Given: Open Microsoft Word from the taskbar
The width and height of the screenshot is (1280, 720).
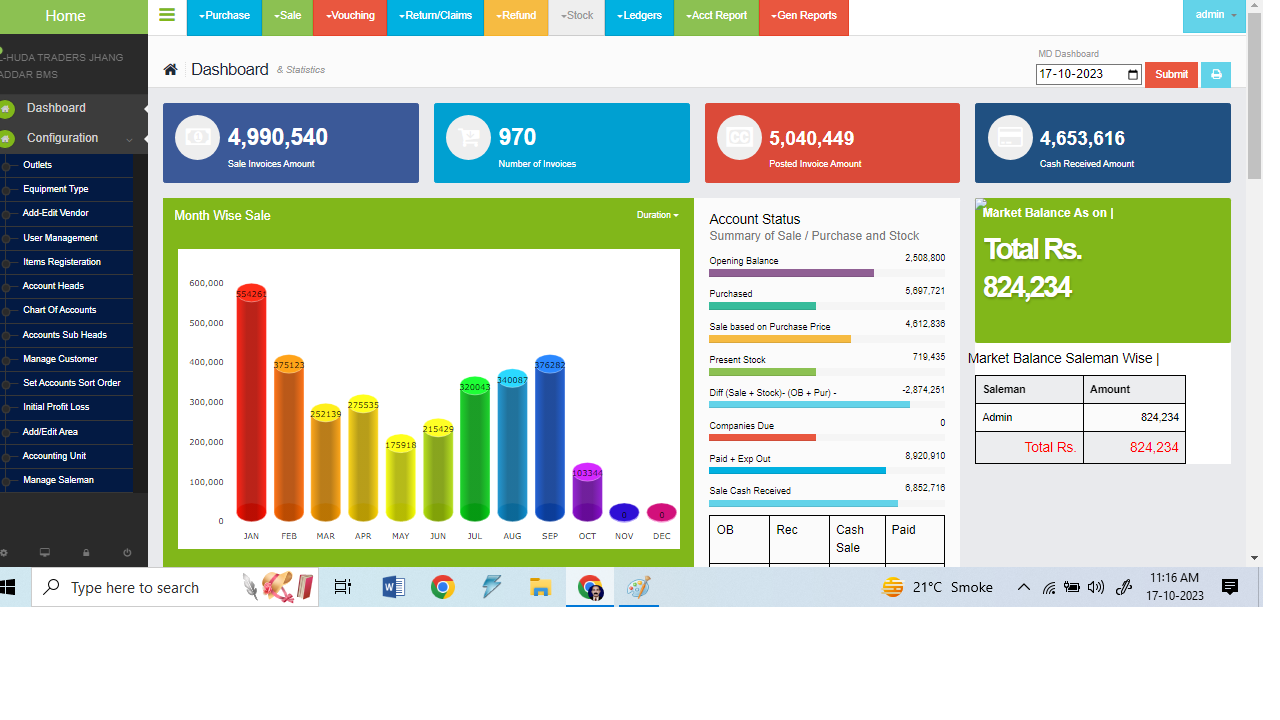Looking at the screenshot, I should (393, 587).
